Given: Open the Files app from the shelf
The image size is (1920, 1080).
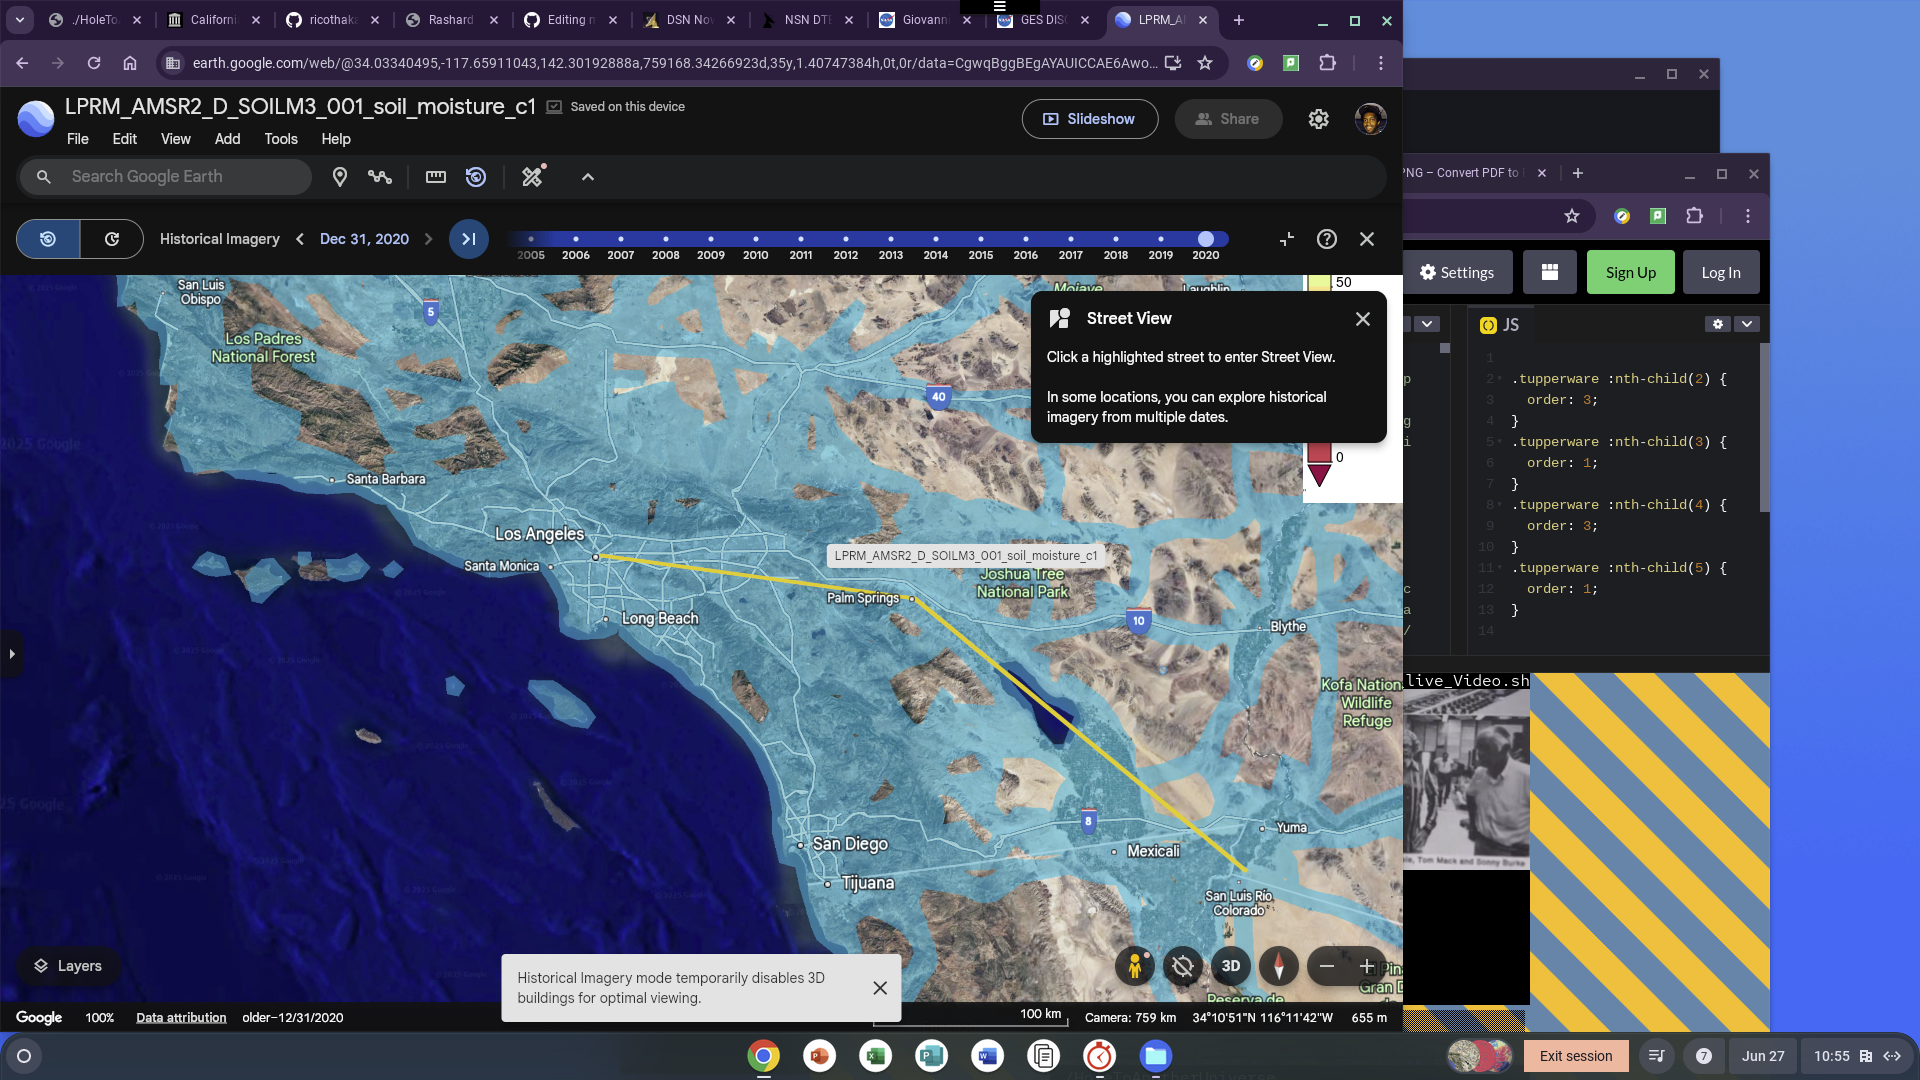Looking at the screenshot, I should 1156,1056.
